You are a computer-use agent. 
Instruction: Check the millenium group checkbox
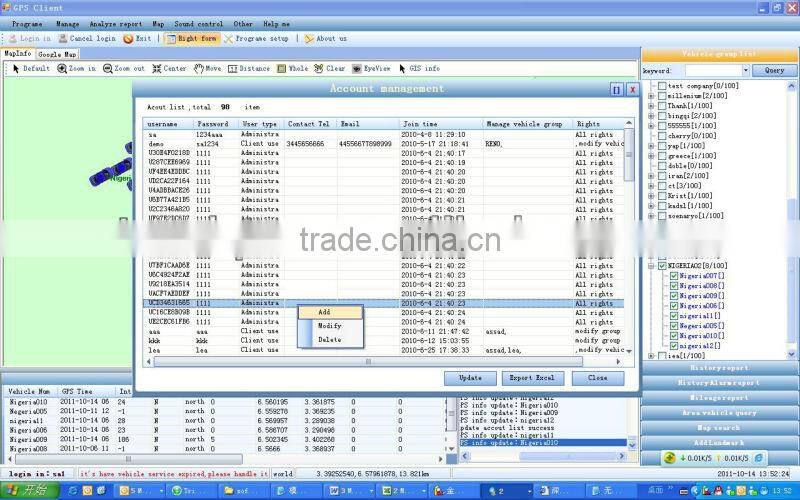tap(660, 96)
